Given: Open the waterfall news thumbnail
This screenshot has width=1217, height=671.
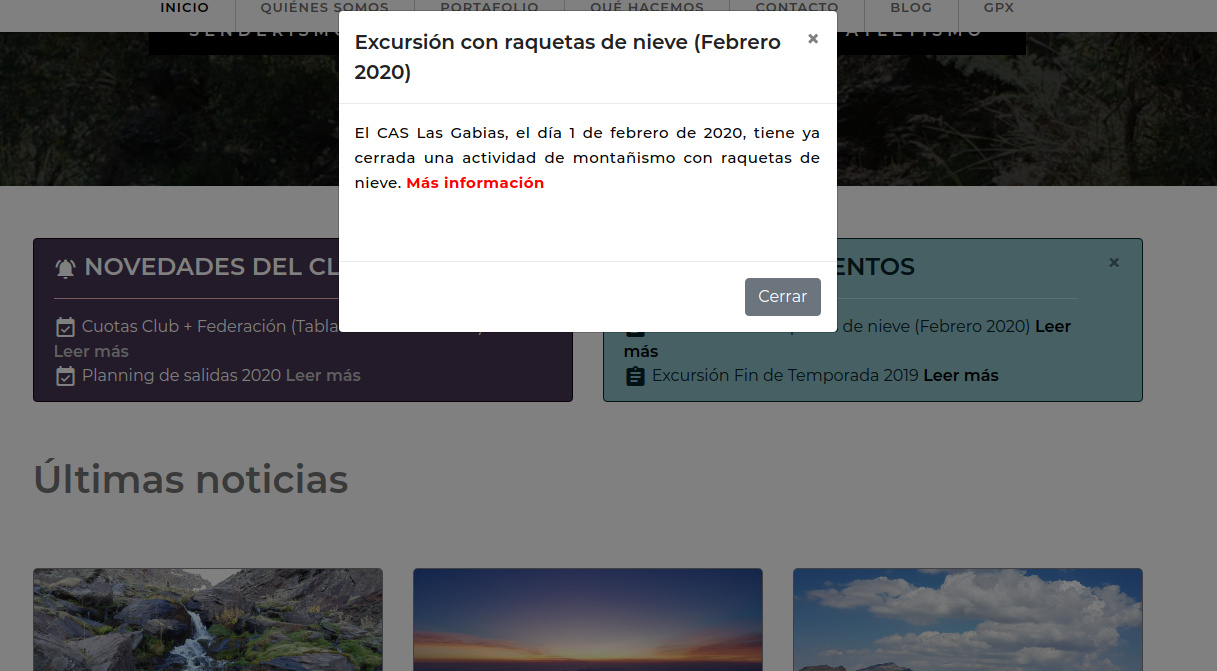Looking at the screenshot, I should tap(208, 620).
